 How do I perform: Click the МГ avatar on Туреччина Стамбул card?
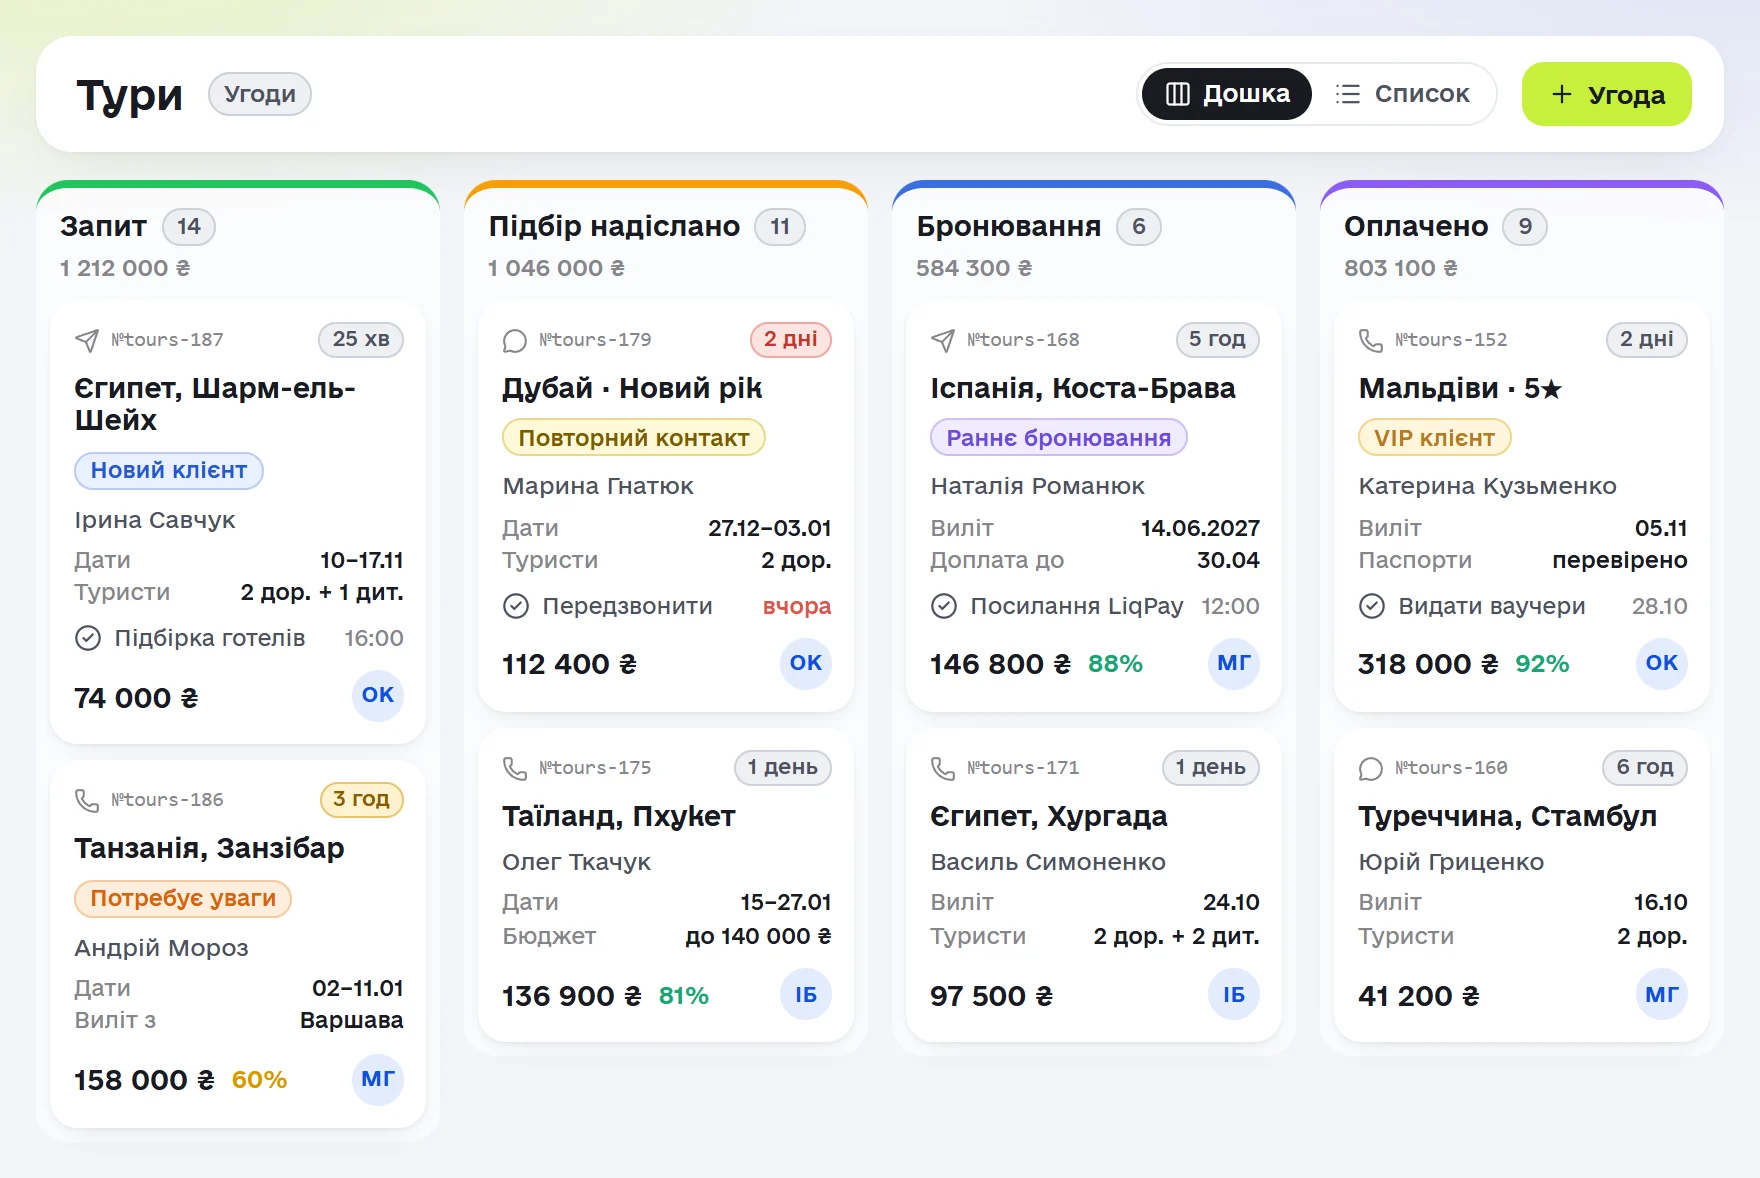[x=1662, y=996]
